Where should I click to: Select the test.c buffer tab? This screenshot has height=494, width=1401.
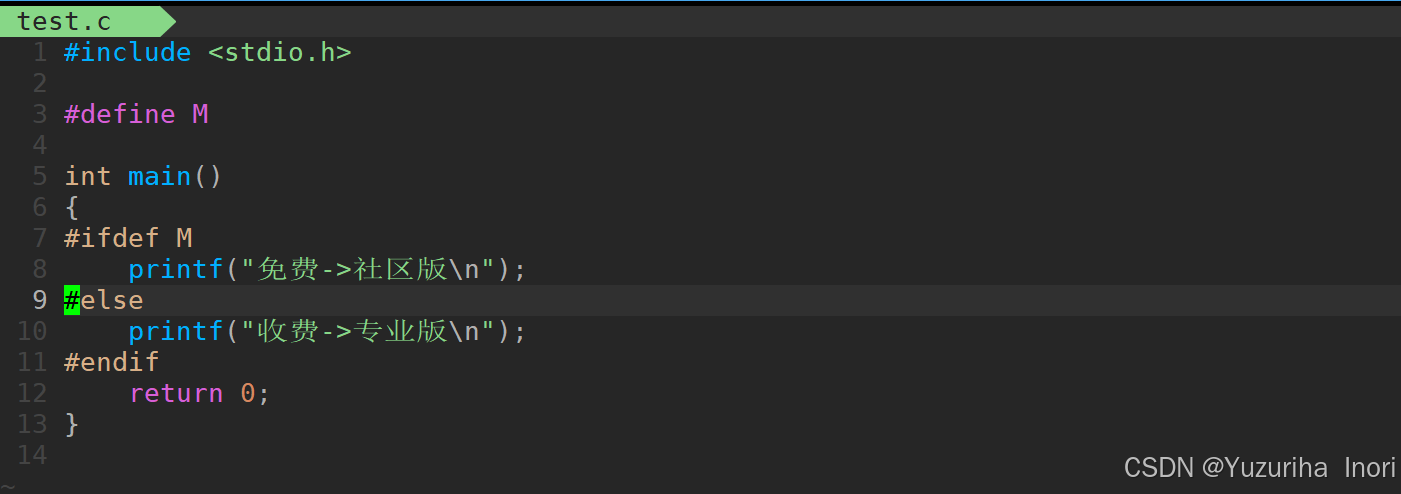coord(65,21)
